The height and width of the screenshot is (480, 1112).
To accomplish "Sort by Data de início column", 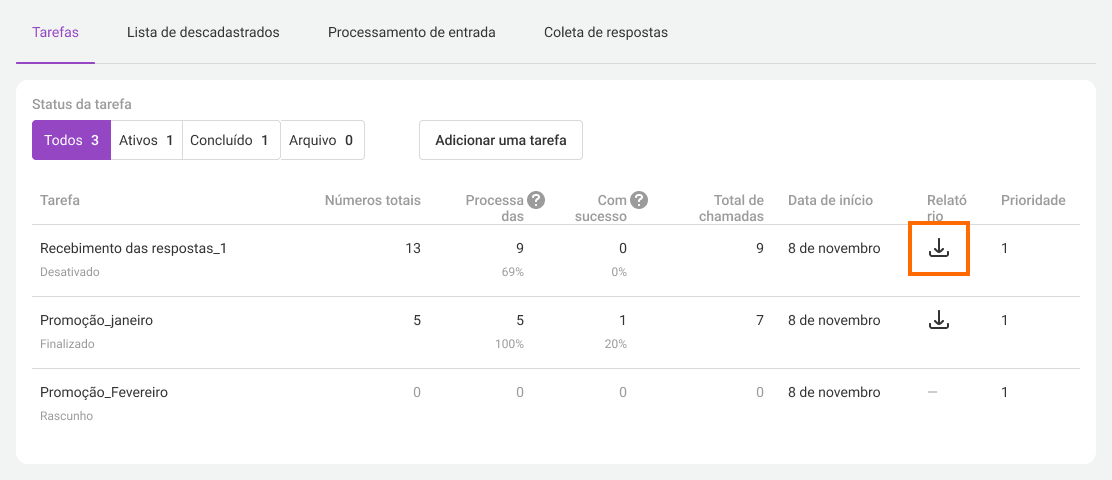I will point(830,201).
